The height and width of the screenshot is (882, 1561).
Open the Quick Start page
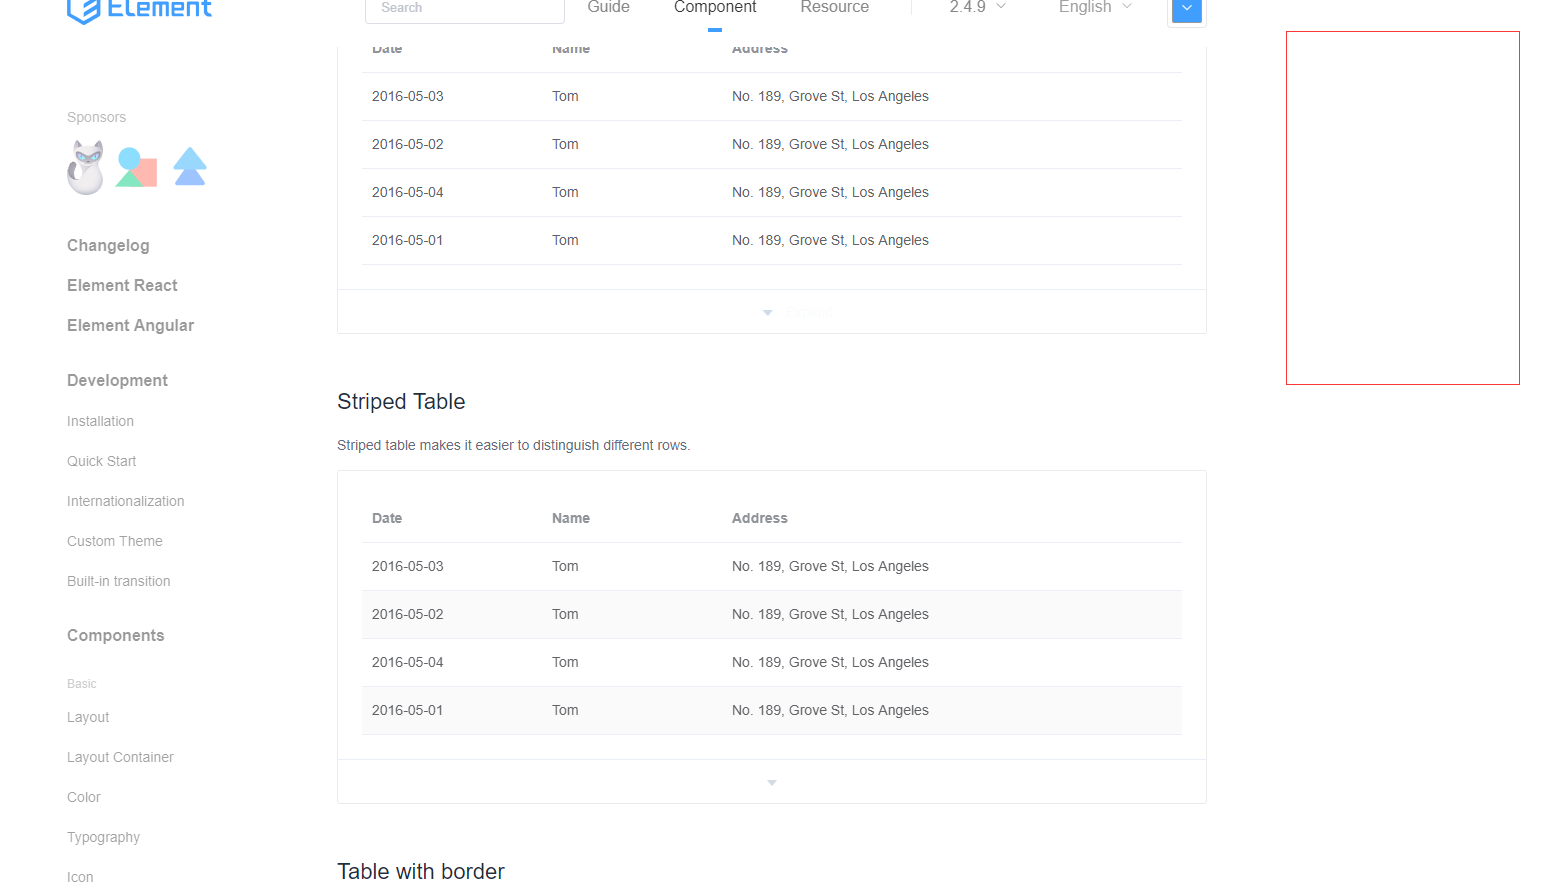click(101, 462)
